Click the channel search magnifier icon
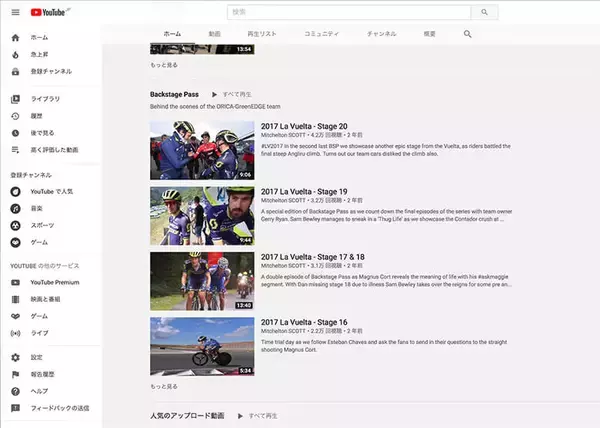This screenshot has width=600, height=428. click(x=467, y=34)
